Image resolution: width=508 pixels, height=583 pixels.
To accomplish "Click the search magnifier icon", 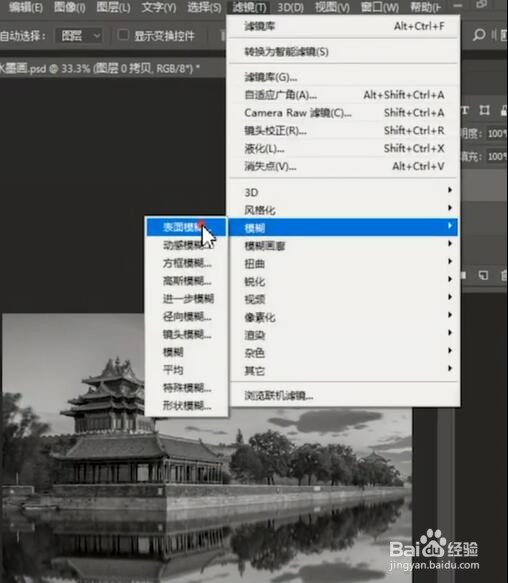I will (x=479, y=35).
